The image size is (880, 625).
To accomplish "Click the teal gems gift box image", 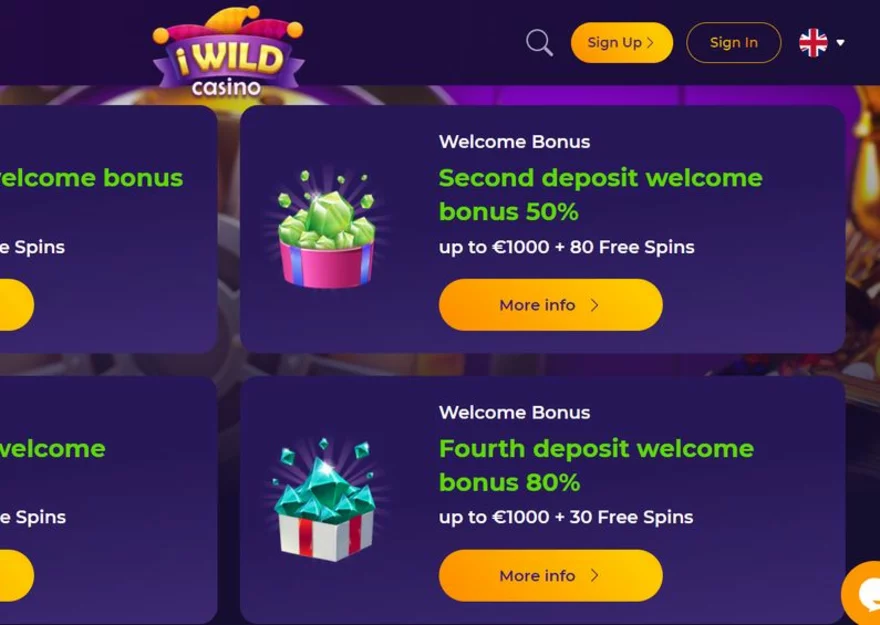I will 326,500.
